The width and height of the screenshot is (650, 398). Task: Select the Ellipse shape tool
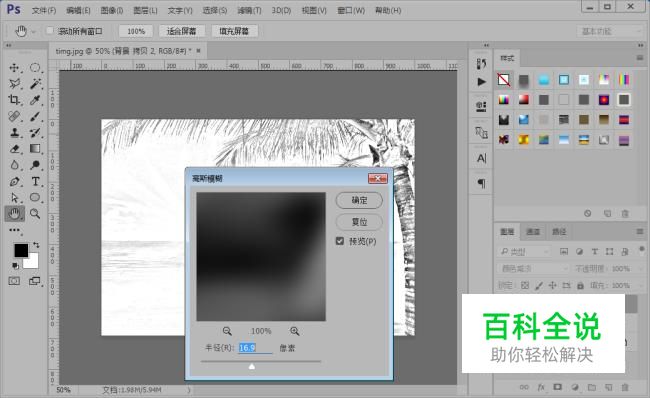point(35,197)
